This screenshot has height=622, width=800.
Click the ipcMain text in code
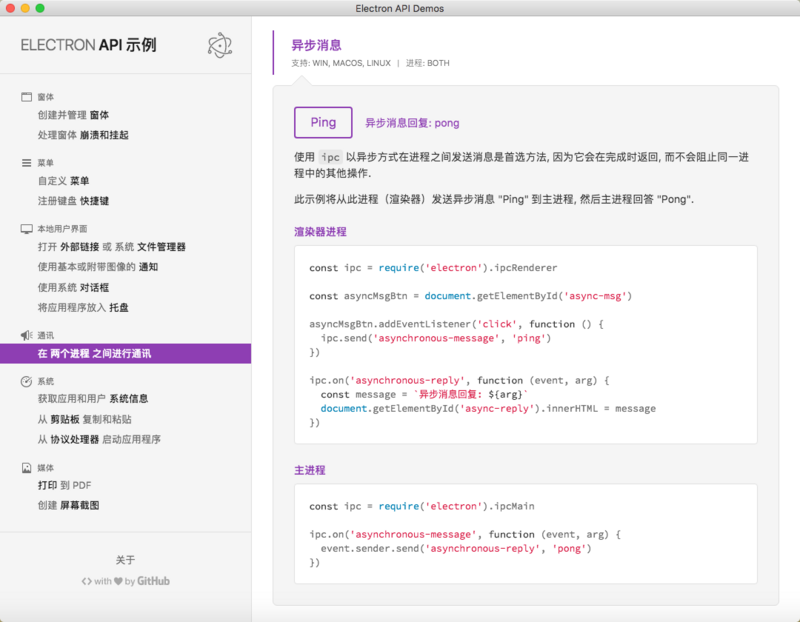pos(515,506)
